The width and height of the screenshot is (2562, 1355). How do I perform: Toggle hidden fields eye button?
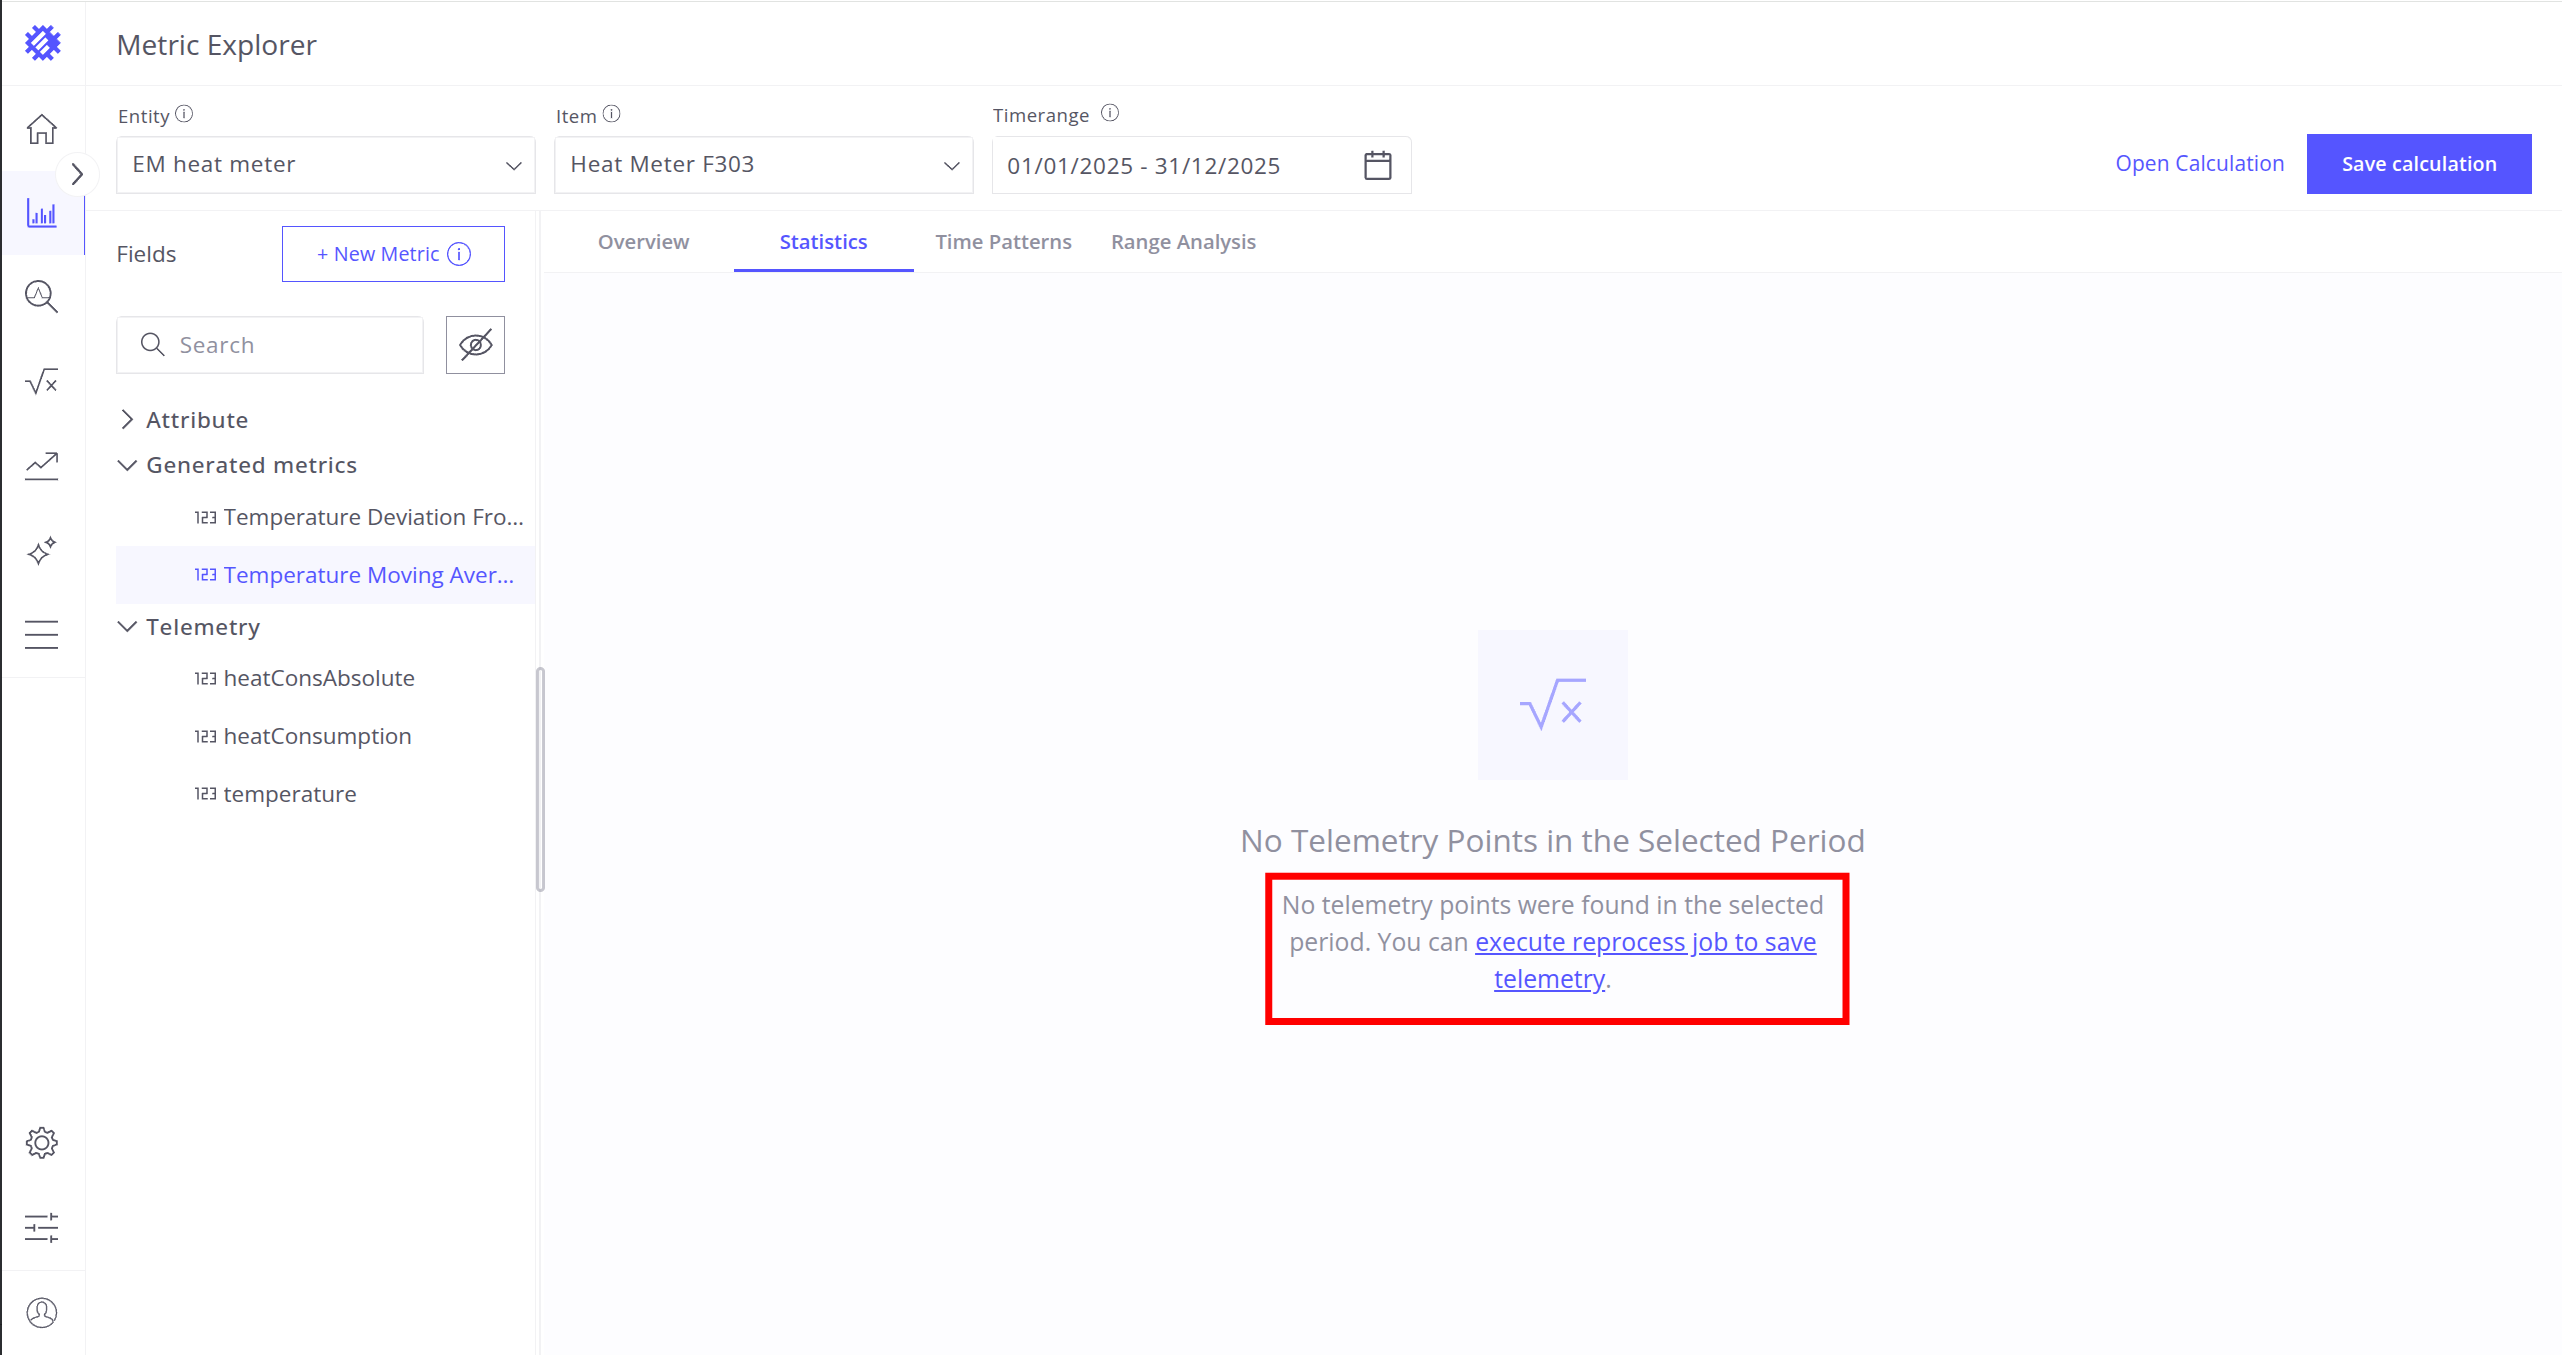click(x=475, y=345)
